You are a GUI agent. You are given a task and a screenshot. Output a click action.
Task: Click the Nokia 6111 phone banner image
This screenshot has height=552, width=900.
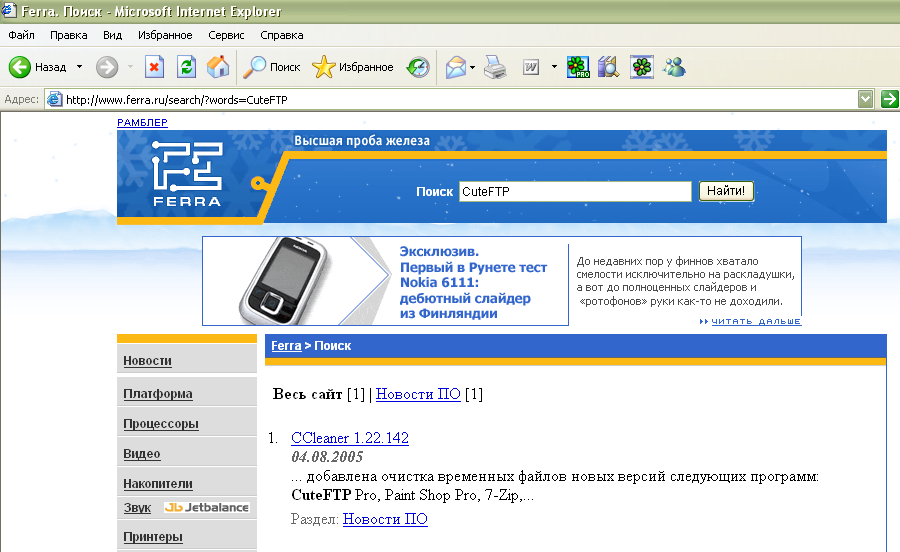pyautogui.click(x=285, y=281)
